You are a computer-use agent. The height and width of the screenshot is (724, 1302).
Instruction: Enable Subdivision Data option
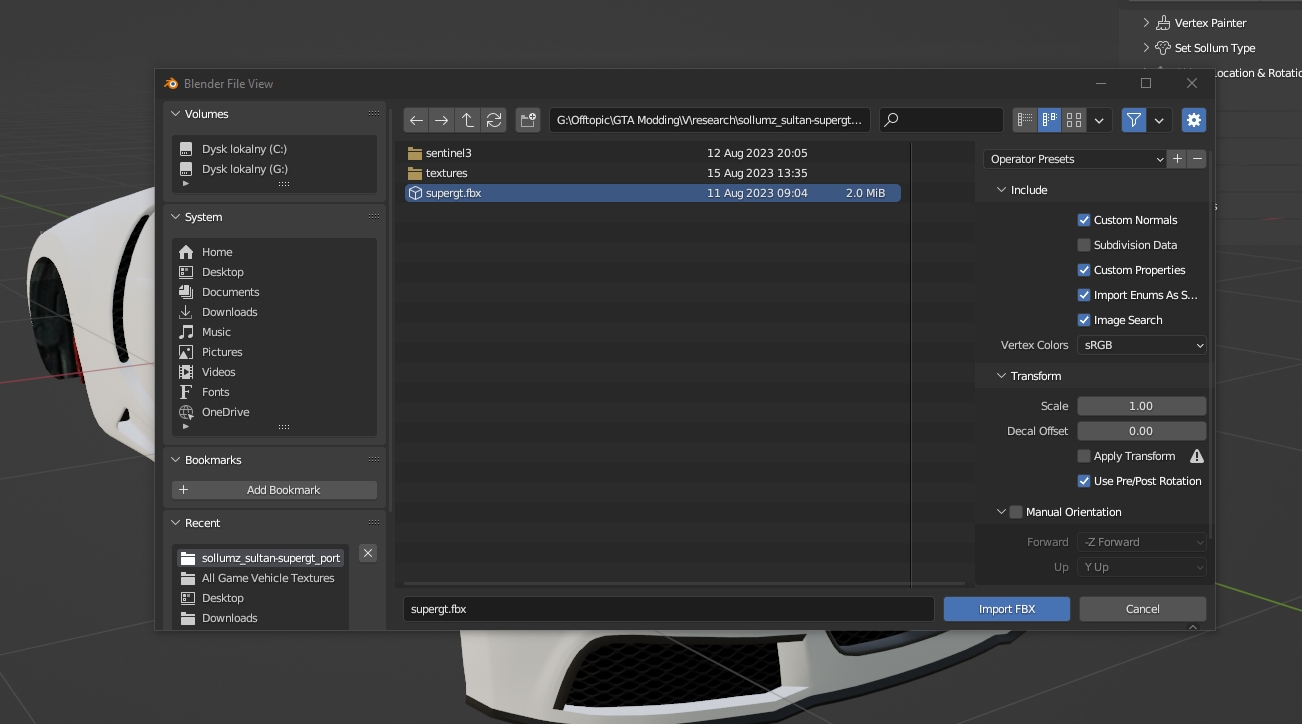(x=1084, y=245)
